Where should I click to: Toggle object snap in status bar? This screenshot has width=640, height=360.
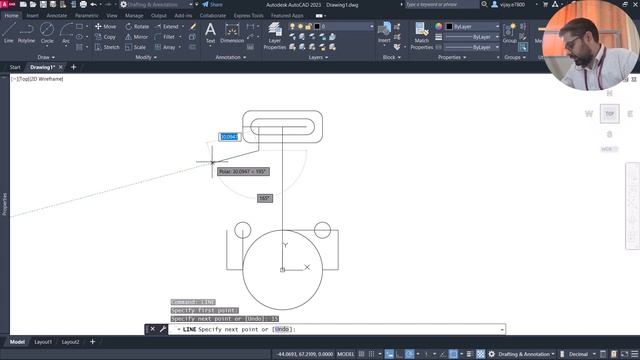pos(453,354)
